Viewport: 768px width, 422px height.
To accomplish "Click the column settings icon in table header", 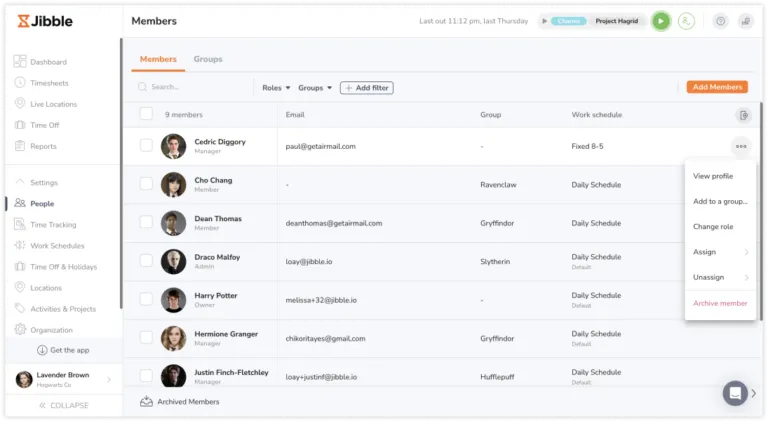I will 742,115.
